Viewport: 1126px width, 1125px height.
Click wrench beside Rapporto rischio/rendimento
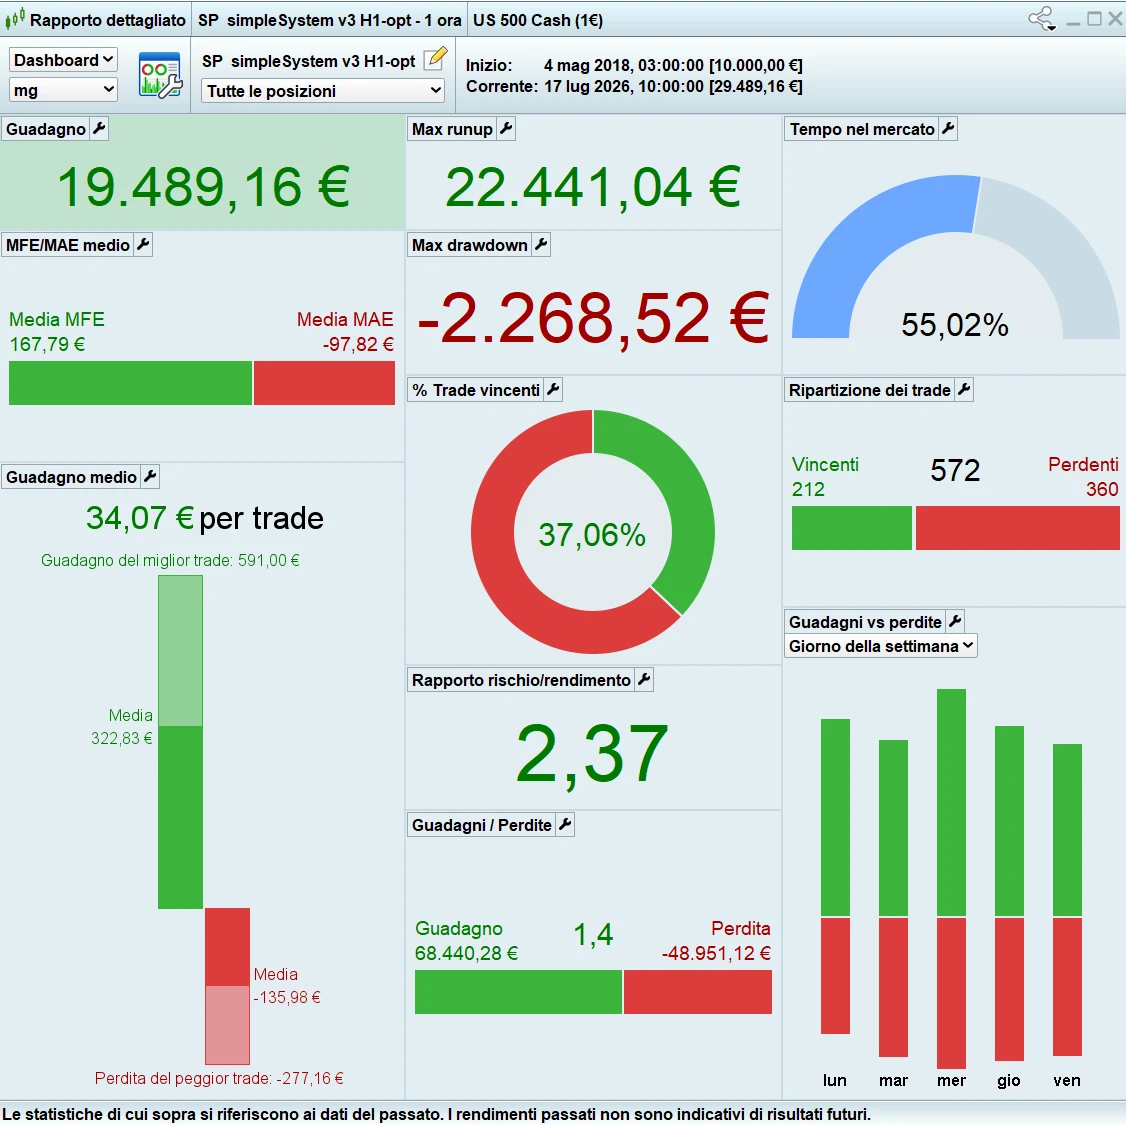(x=645, y=680)
